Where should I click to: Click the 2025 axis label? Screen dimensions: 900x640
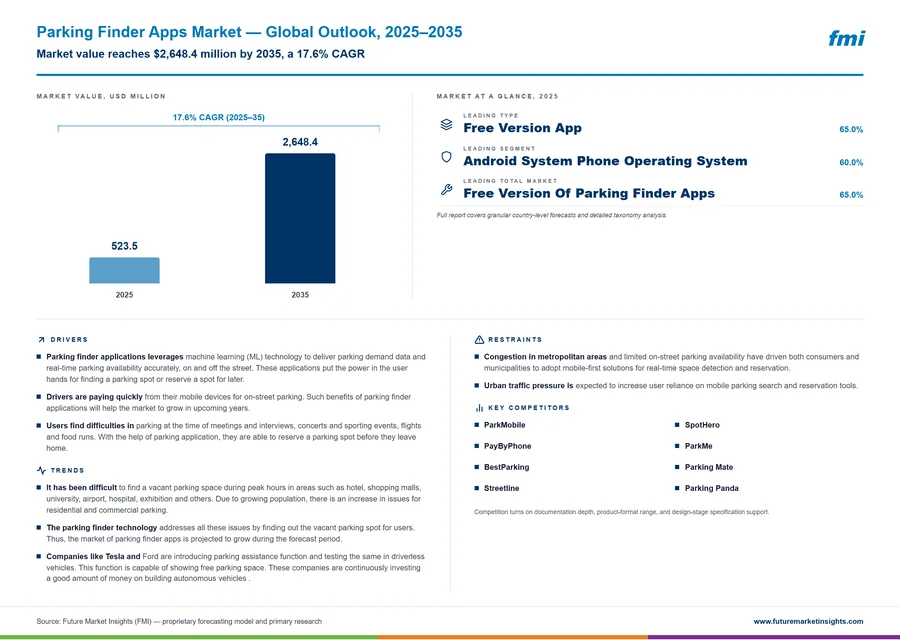coord(124,295)
